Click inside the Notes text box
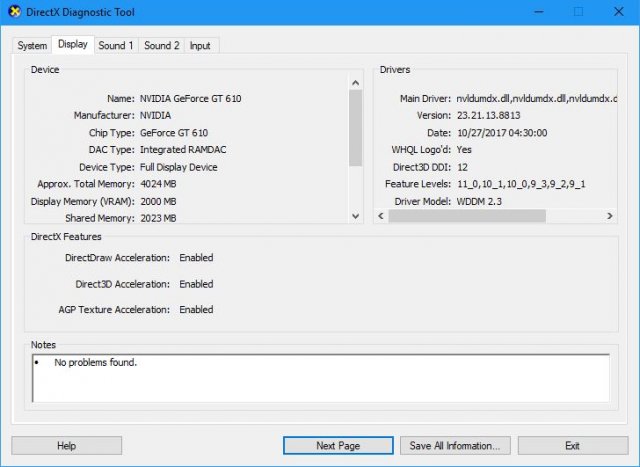 click(320, 378)
